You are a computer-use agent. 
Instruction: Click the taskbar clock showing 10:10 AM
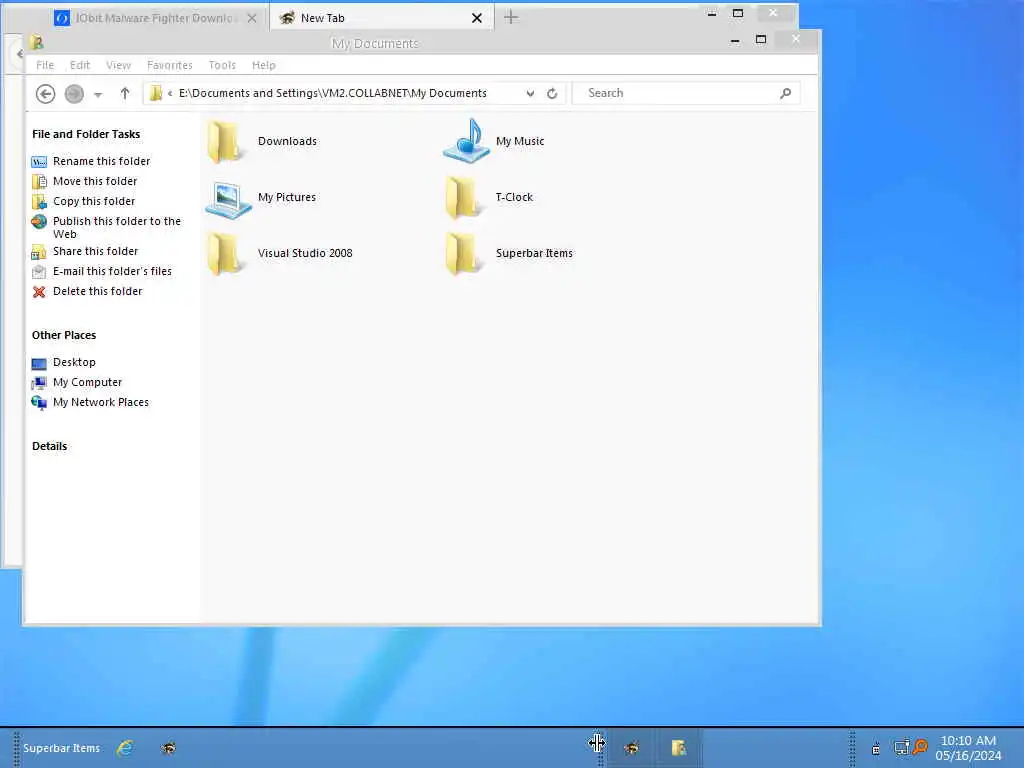[x=968, y=748]
